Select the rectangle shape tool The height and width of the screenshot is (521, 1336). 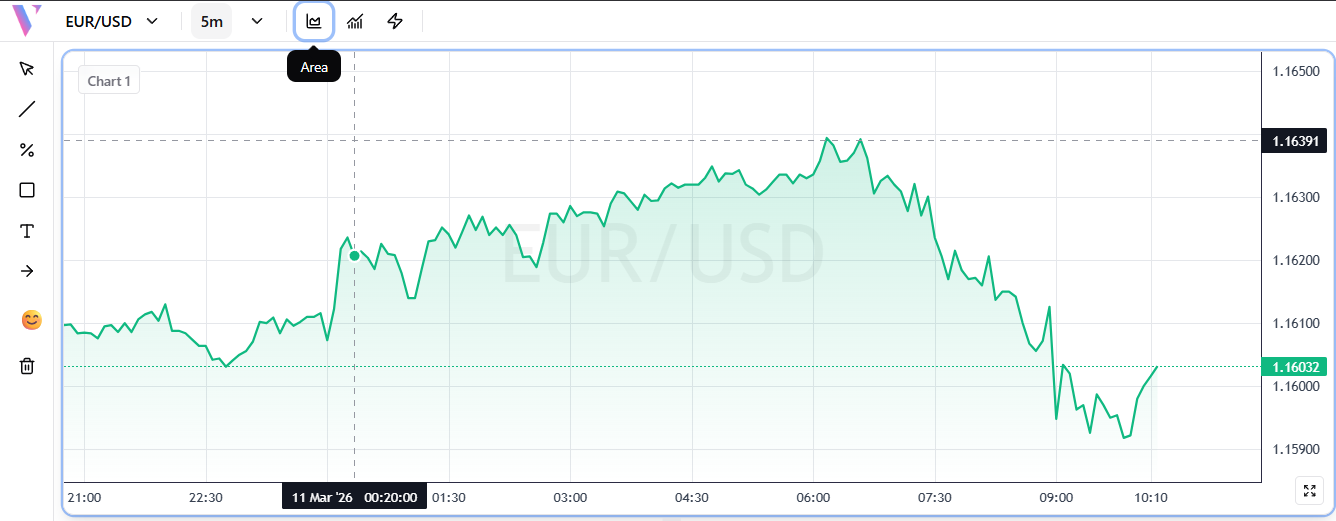[x=27, y=190]
